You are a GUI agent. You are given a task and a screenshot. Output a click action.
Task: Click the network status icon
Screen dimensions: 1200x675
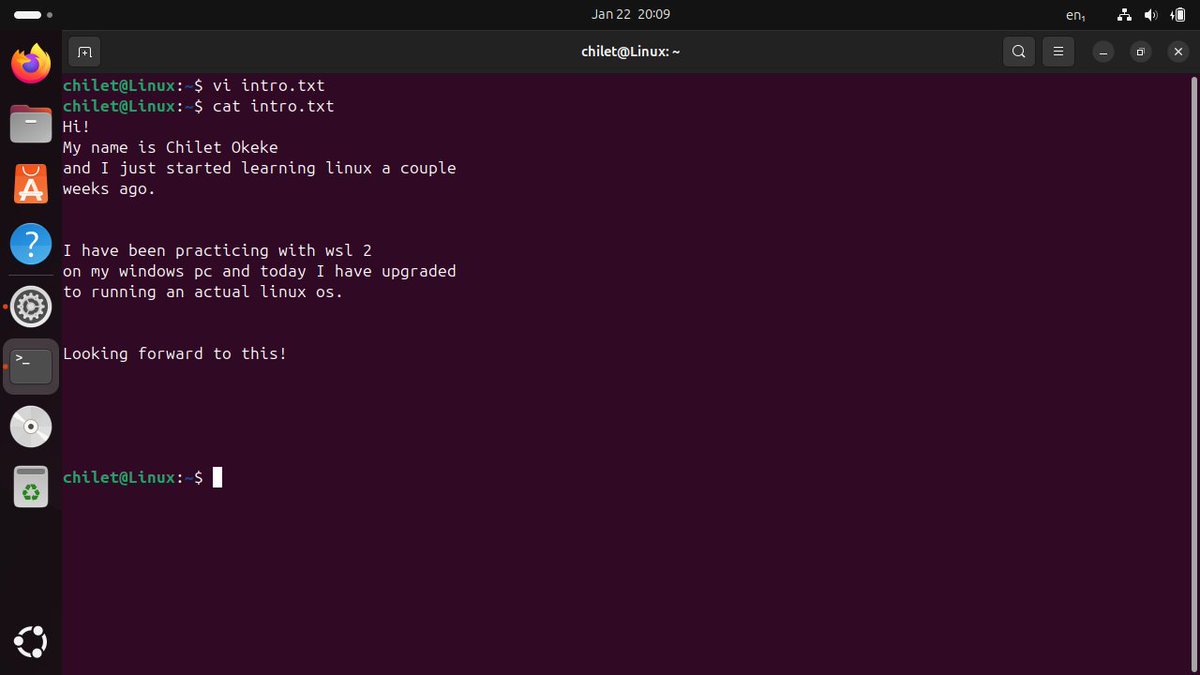click(1124, 14)
